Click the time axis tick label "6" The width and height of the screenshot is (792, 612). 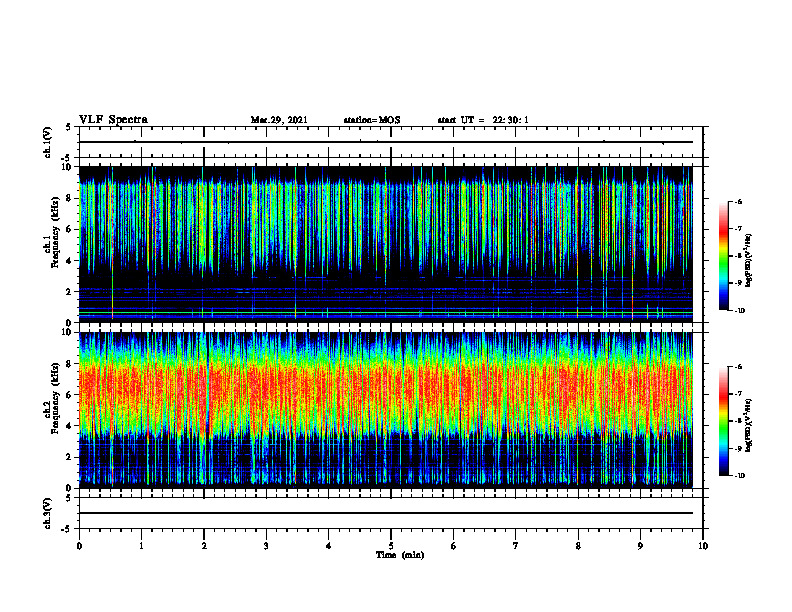coord(454,546)
